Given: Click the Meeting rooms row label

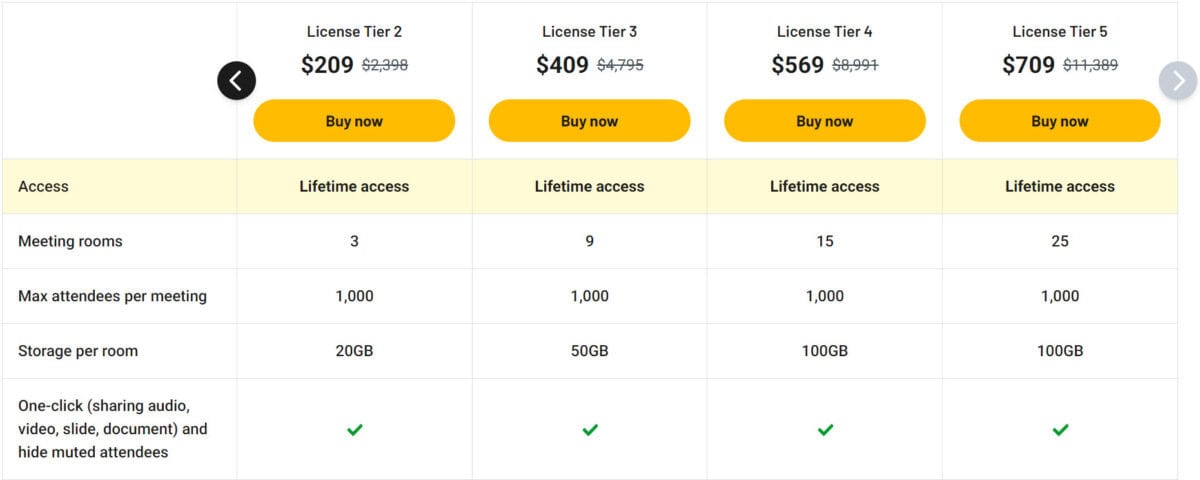Looking at the screenshot, I should click(70, 241).
